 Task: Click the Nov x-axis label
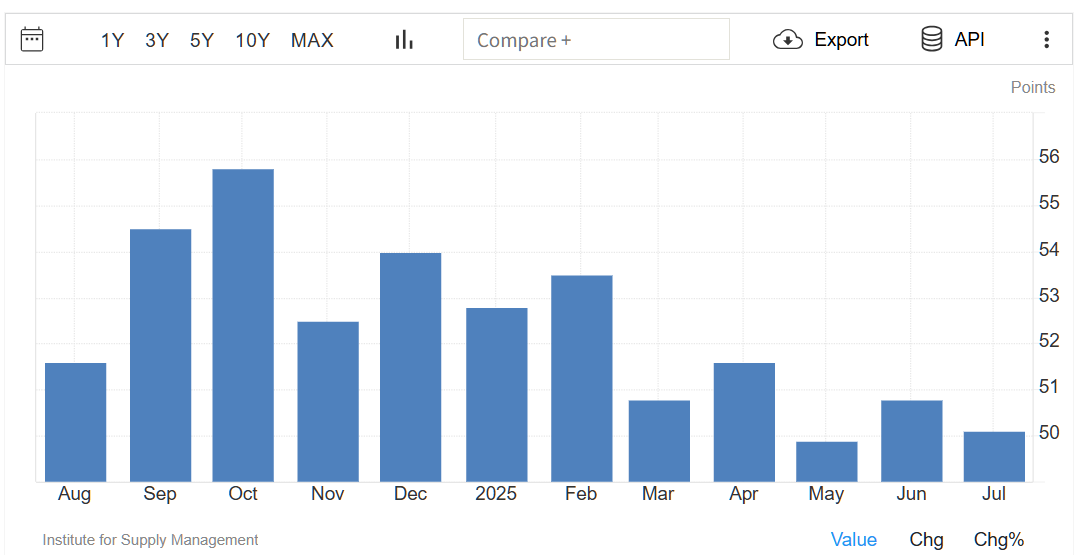pos(327,494)
